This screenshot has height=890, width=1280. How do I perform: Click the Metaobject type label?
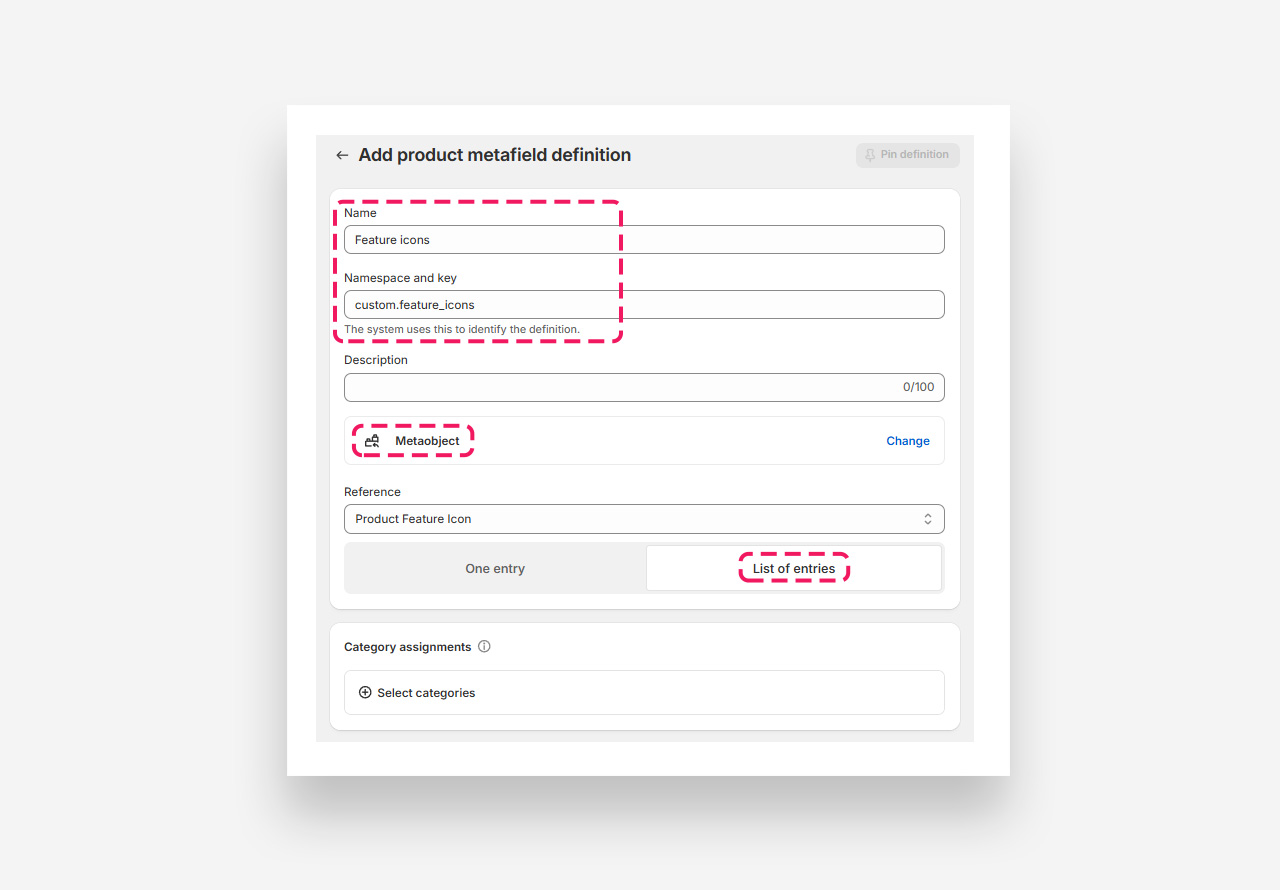(427, 441)
